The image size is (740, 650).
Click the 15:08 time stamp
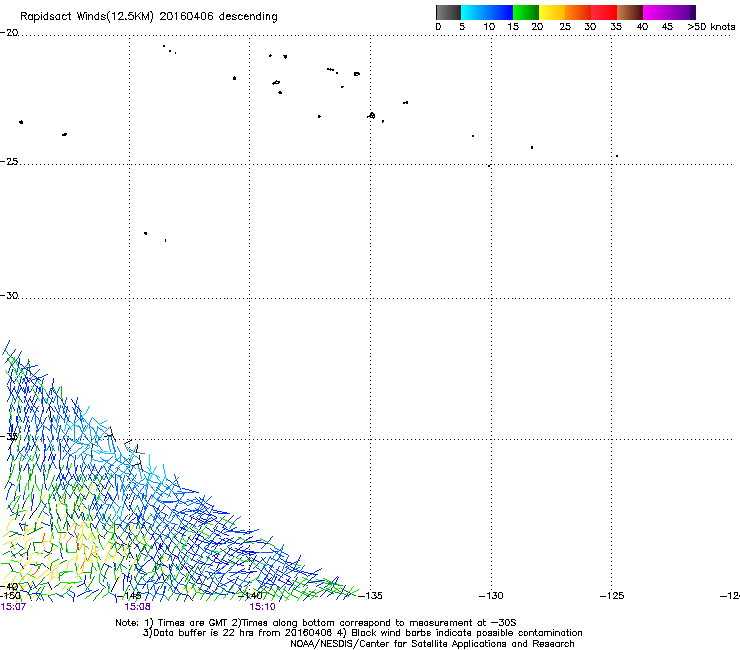pos(137,607)
